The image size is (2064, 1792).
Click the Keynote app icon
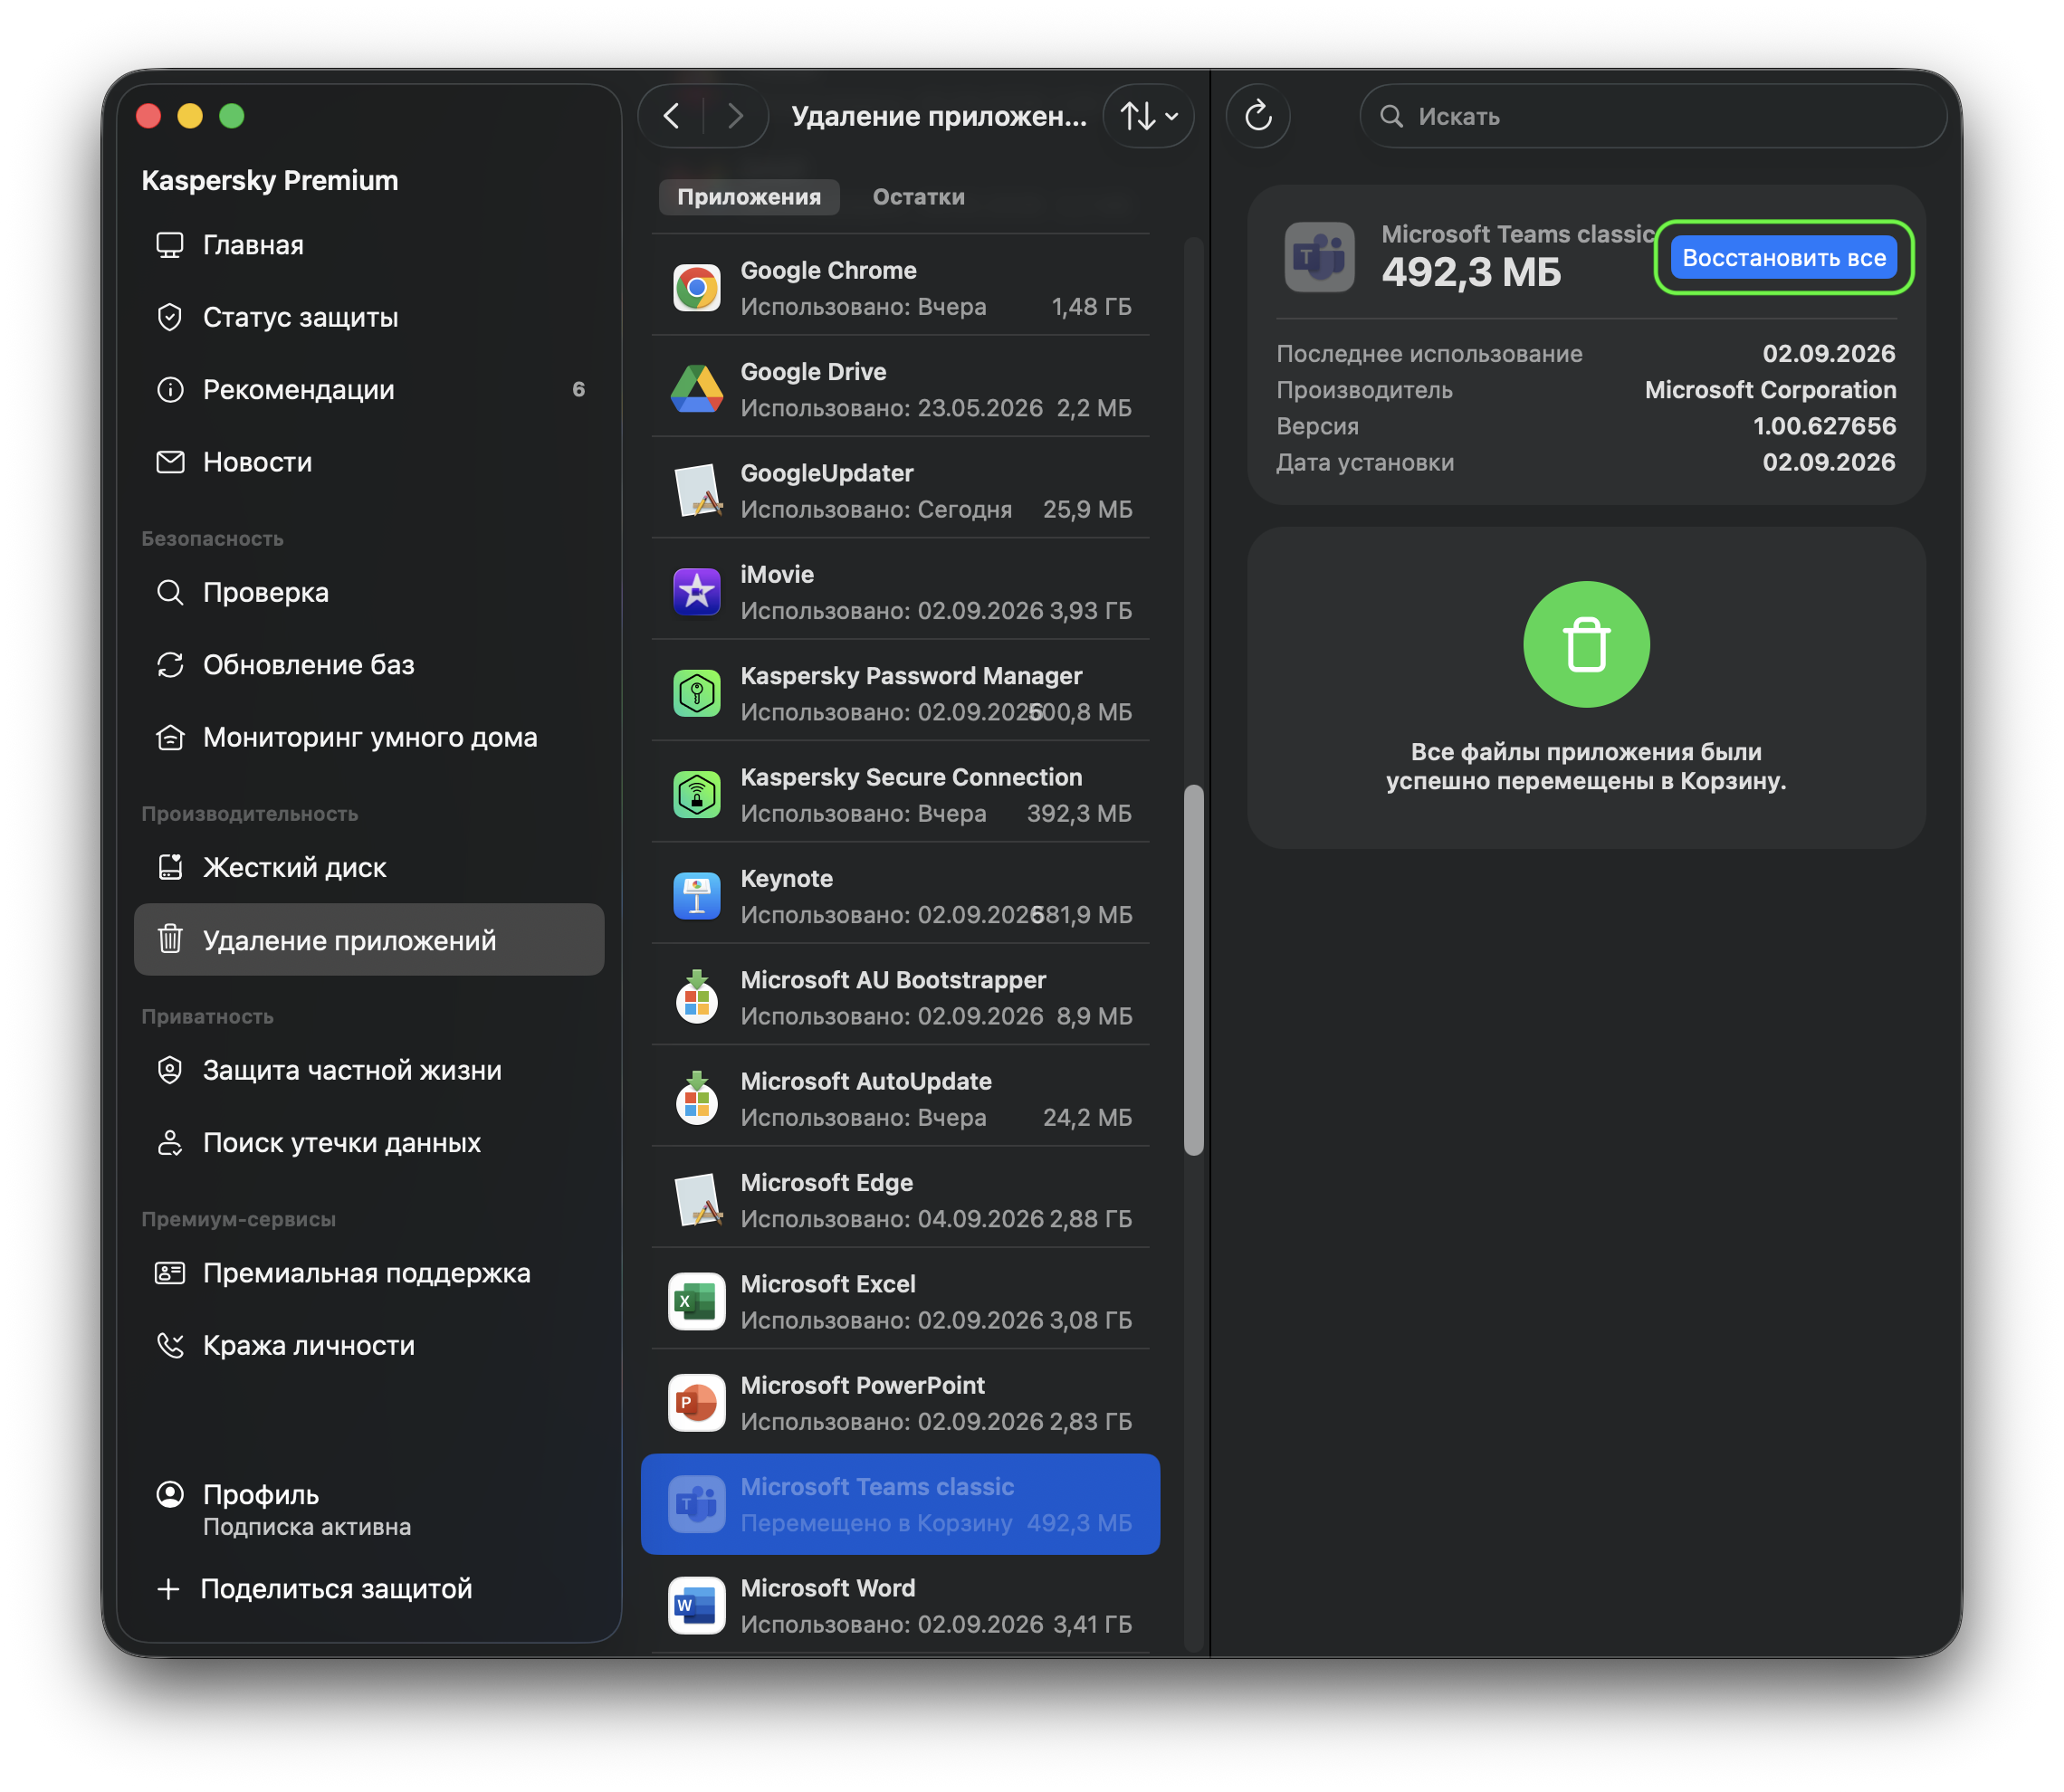[697, 896]
